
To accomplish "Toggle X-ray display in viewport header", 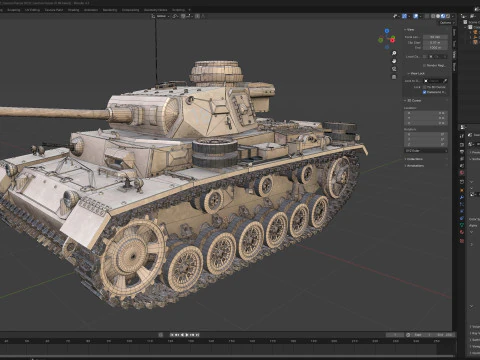I will click(427, 16).
